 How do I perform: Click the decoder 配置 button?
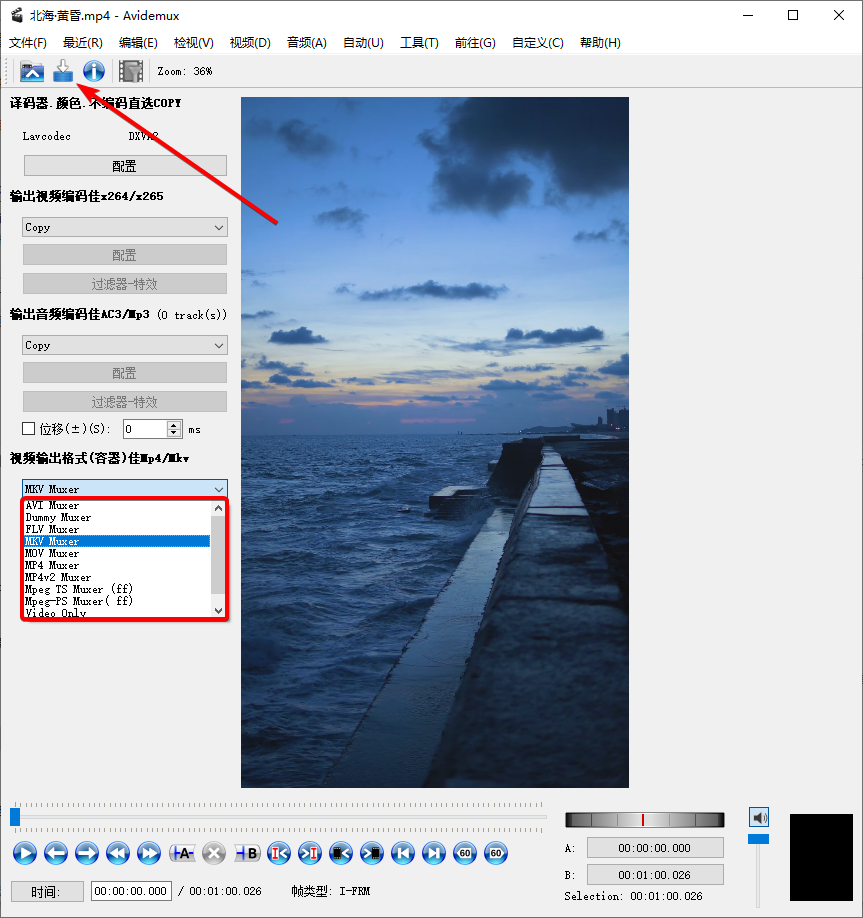pyautogui.click(x=125, y=166)
